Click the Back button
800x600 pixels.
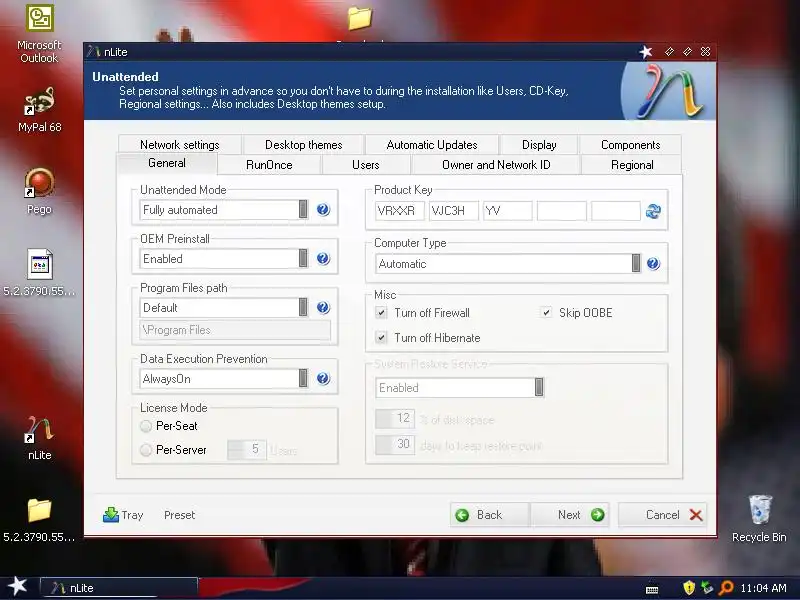tap(490, 515)
